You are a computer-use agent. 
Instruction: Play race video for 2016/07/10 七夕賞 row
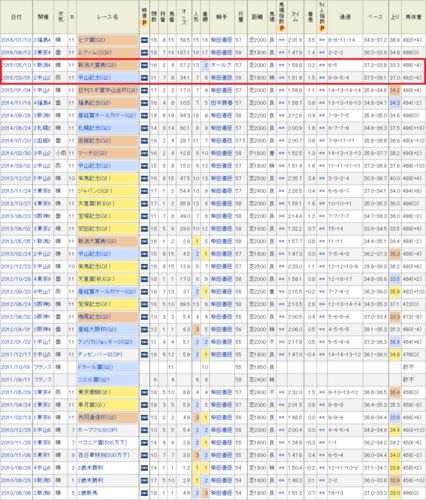144,40
